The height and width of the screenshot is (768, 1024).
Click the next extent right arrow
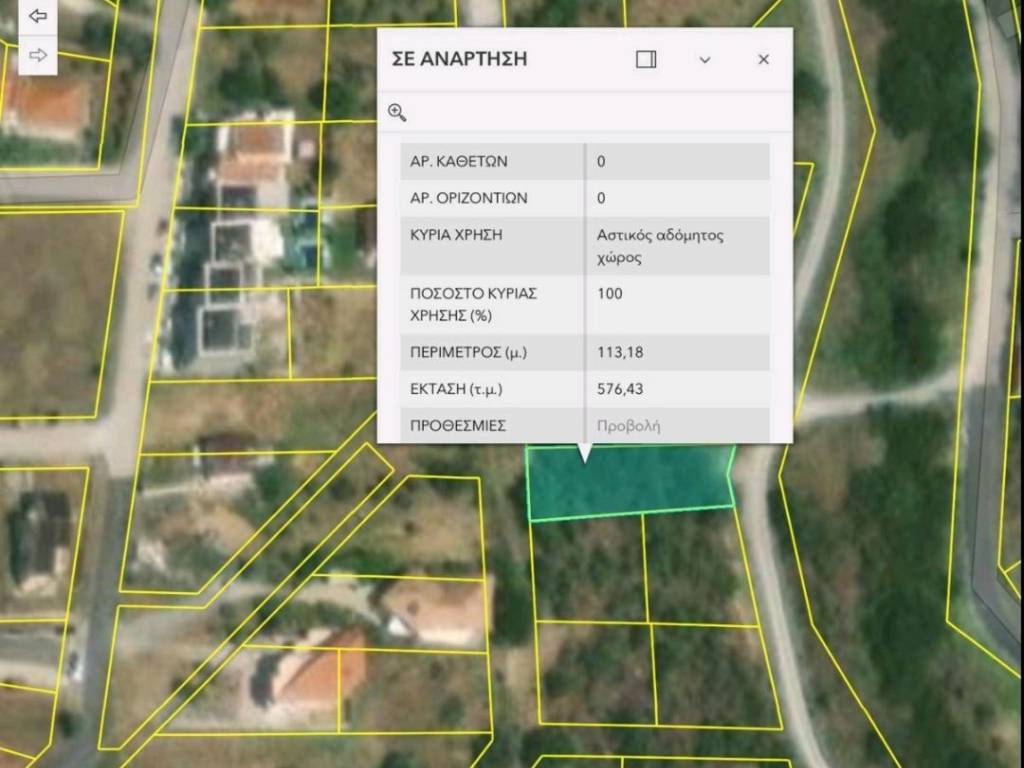tap(38, 55)
